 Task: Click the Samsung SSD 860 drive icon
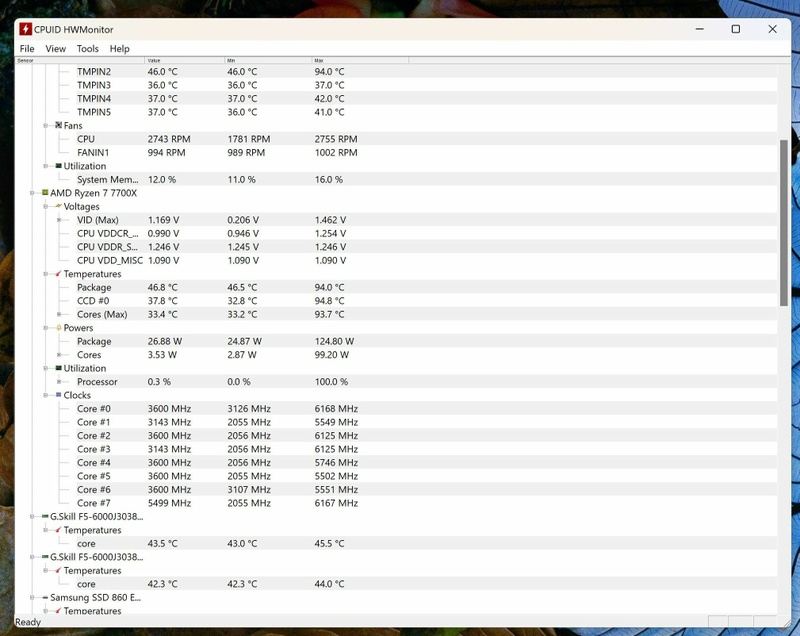45,597
